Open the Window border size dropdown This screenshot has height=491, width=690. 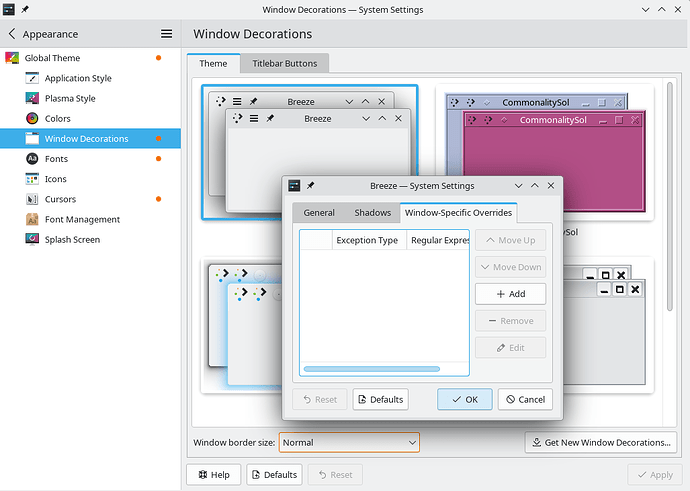point(349,443)
